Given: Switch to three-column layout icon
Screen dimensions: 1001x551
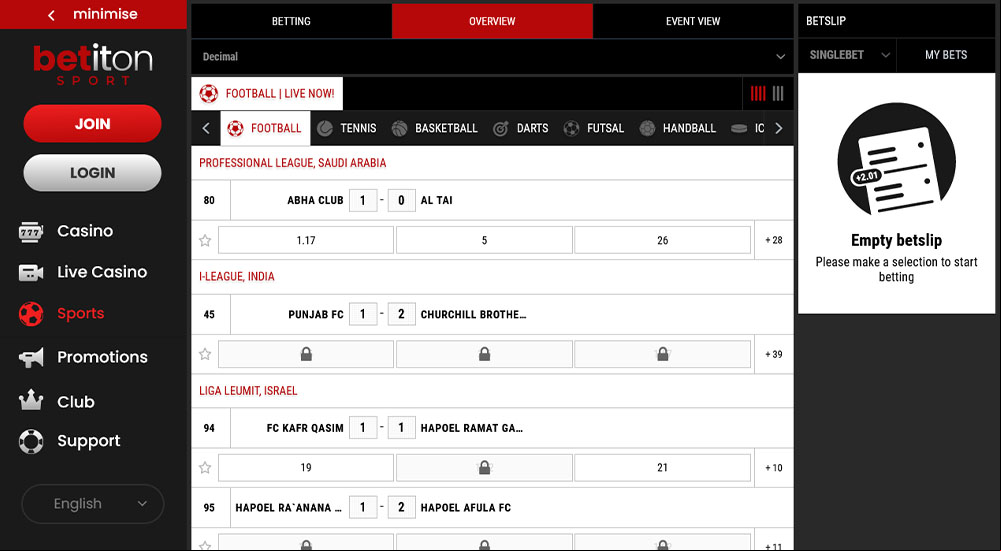Looking at the screenshot, I should tap(778, 94).
